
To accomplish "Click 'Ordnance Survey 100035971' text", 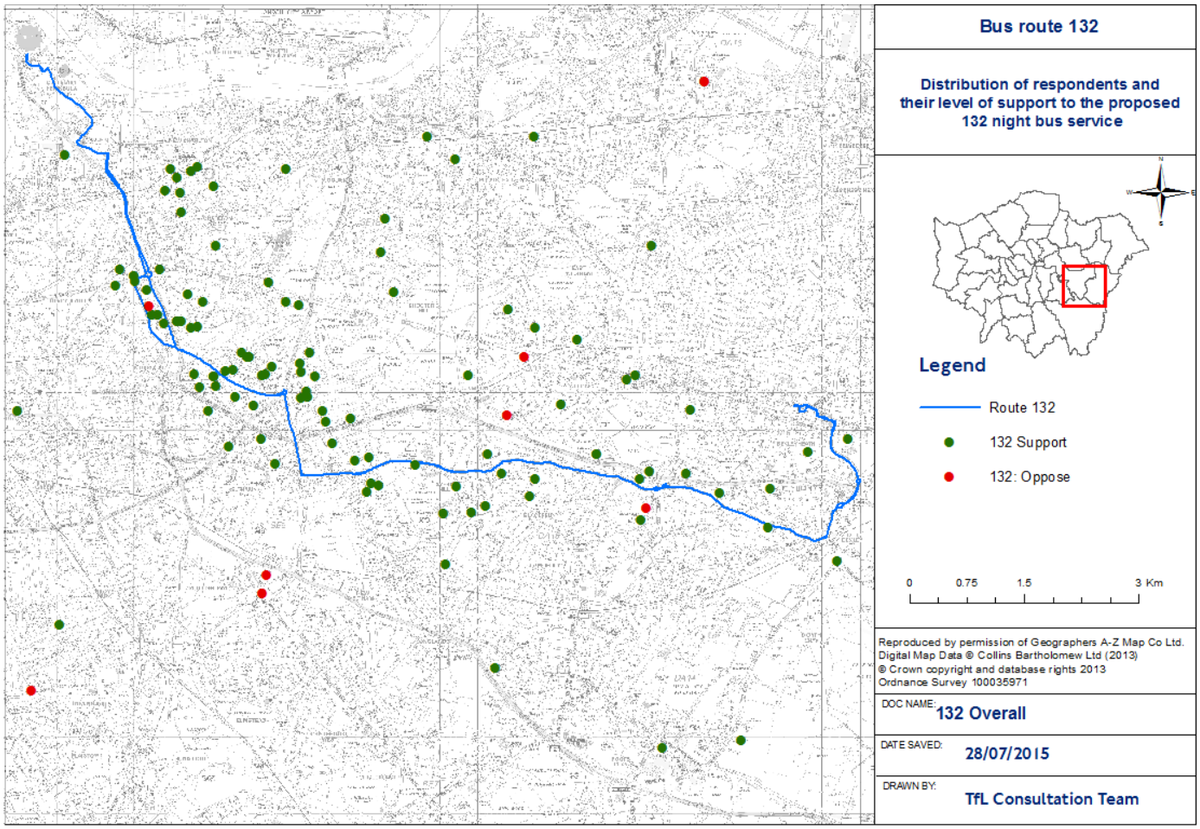I will pos(953,682).
